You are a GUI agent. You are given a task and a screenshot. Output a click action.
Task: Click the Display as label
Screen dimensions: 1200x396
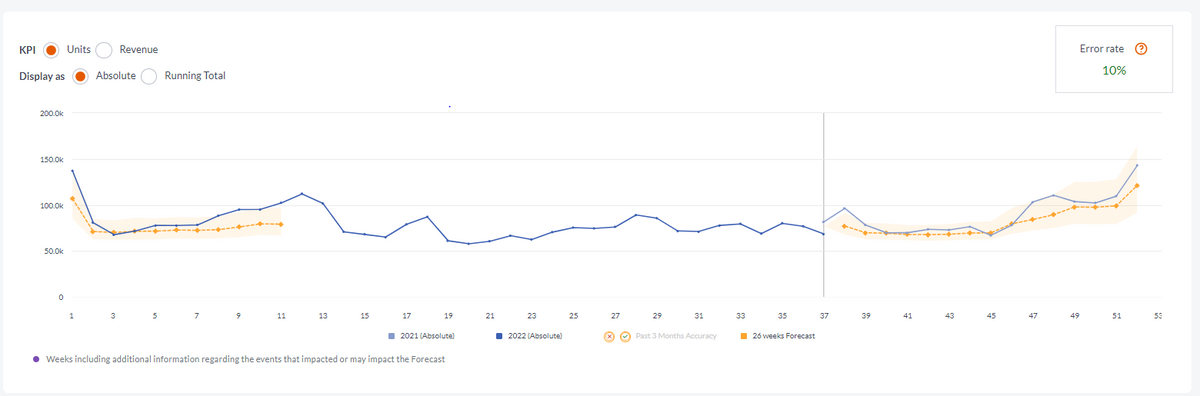point(42,76)
